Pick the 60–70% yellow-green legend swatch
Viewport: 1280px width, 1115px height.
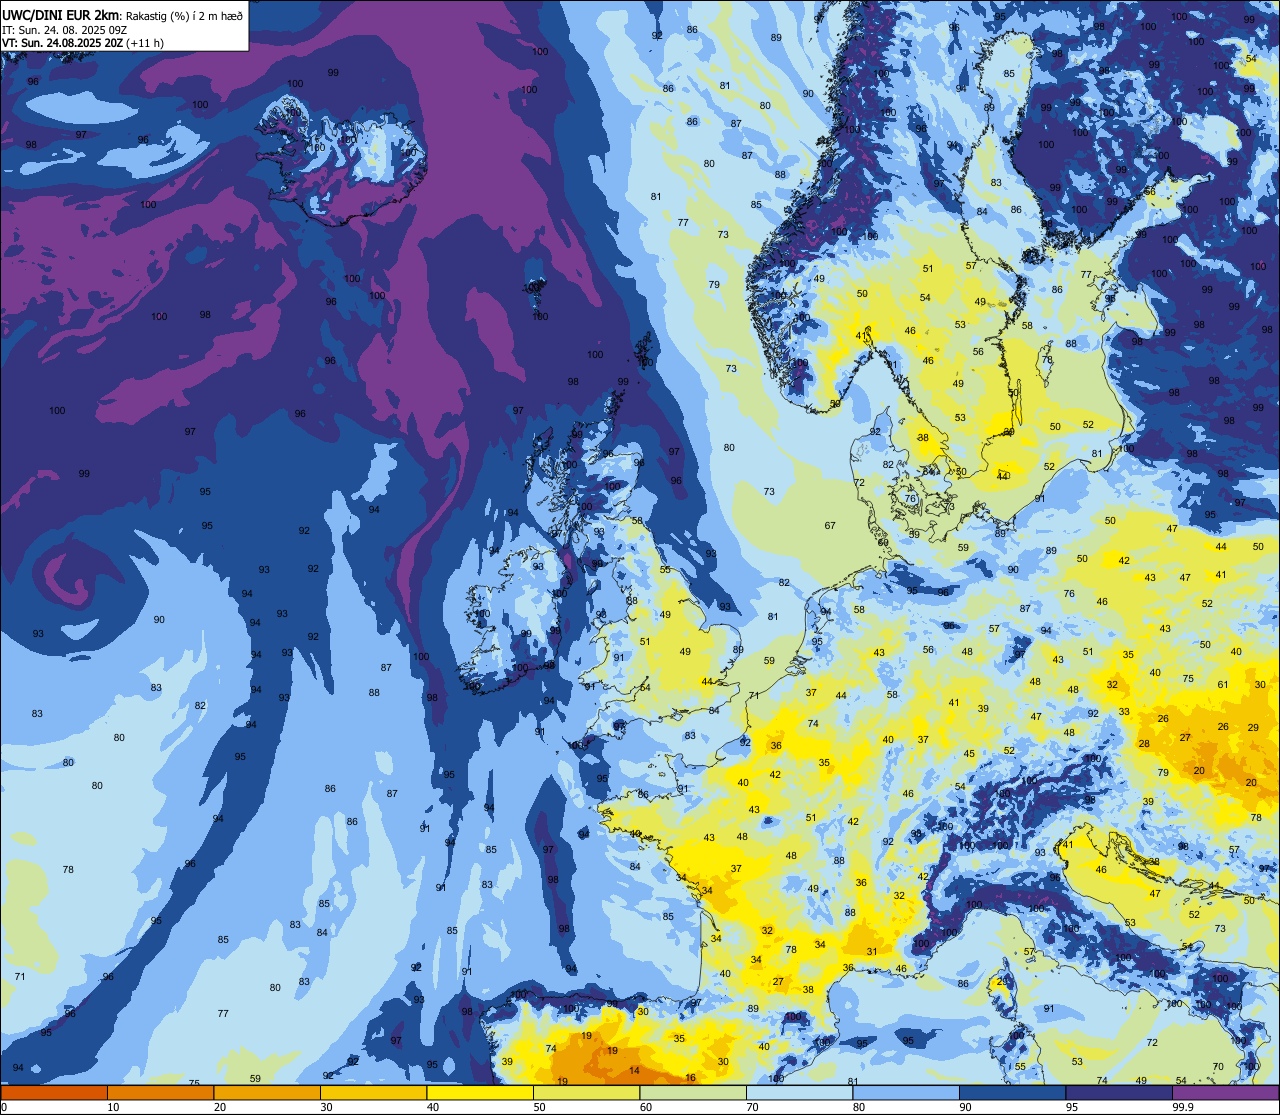(x=693, y=1092)
